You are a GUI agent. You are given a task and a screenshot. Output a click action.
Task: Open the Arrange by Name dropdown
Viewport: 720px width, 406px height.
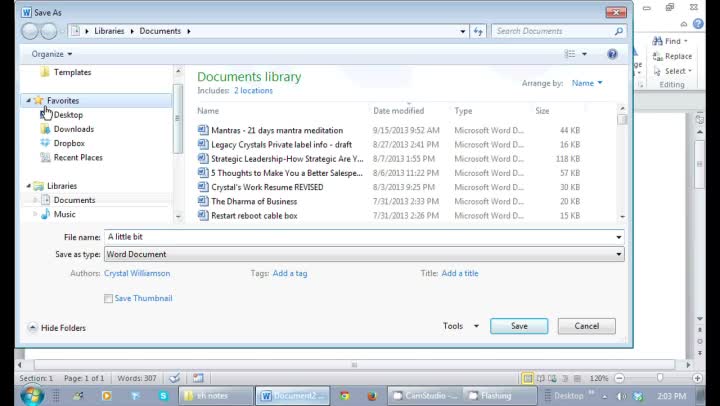click(x=587, y=83)
